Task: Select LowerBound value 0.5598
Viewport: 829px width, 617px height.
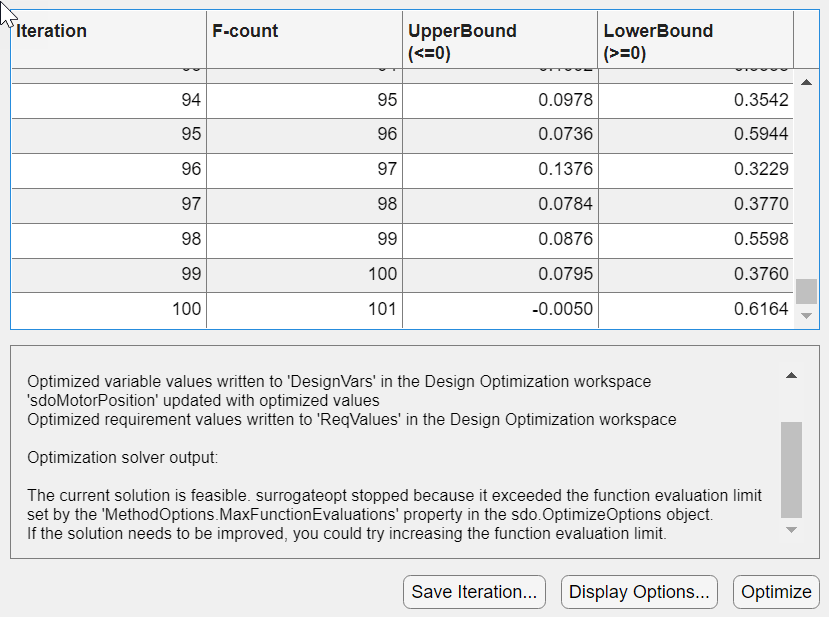Action: point(696,239)
